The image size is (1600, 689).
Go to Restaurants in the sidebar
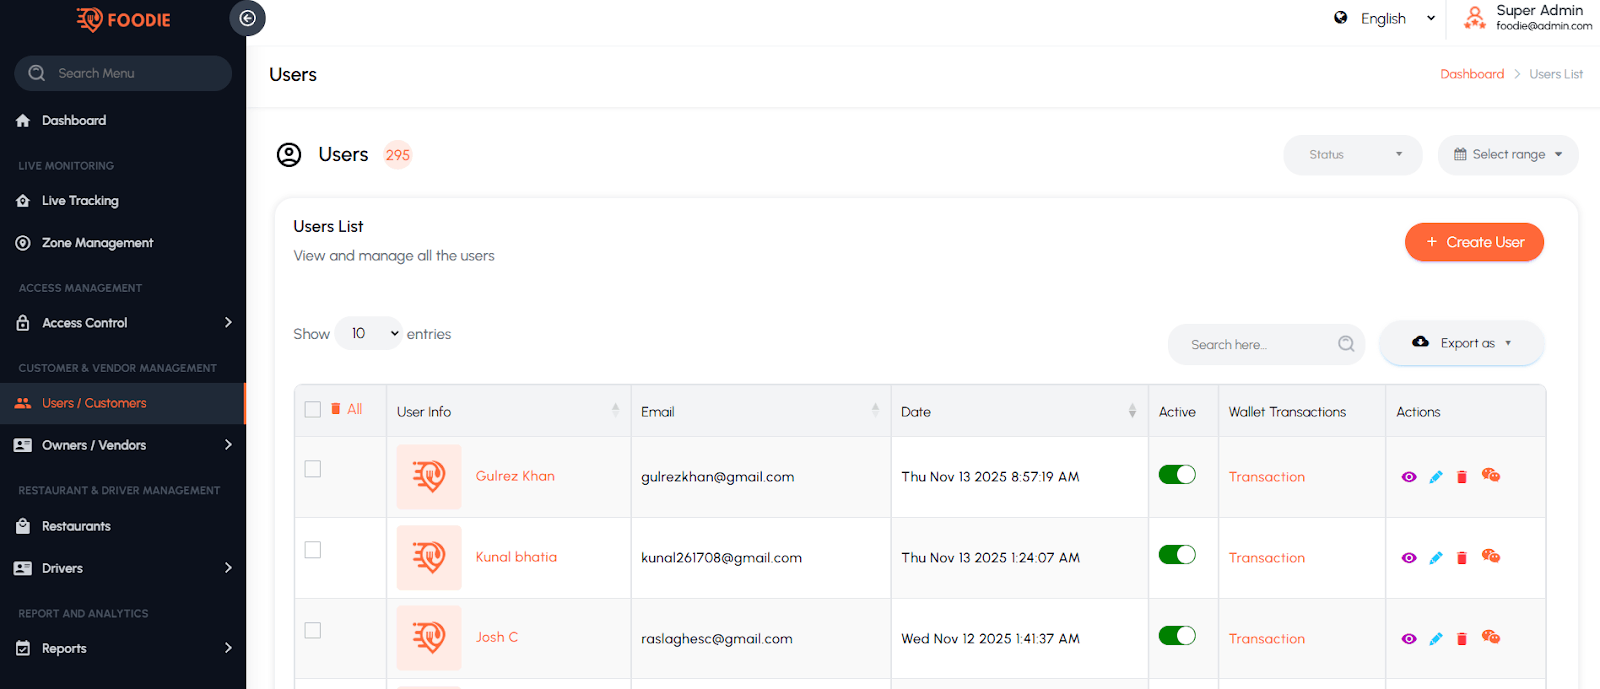point(76,526)
